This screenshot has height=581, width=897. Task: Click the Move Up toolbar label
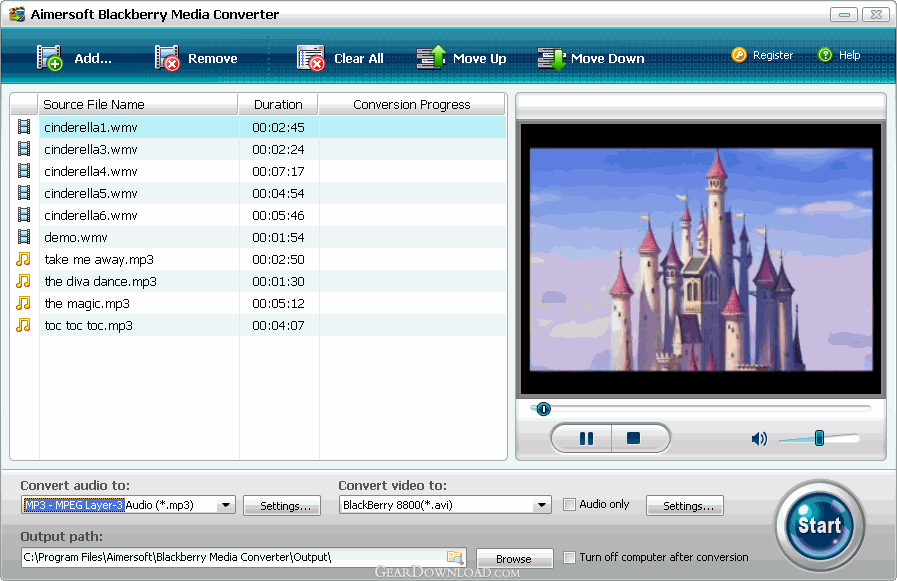[x=479, y=58]
